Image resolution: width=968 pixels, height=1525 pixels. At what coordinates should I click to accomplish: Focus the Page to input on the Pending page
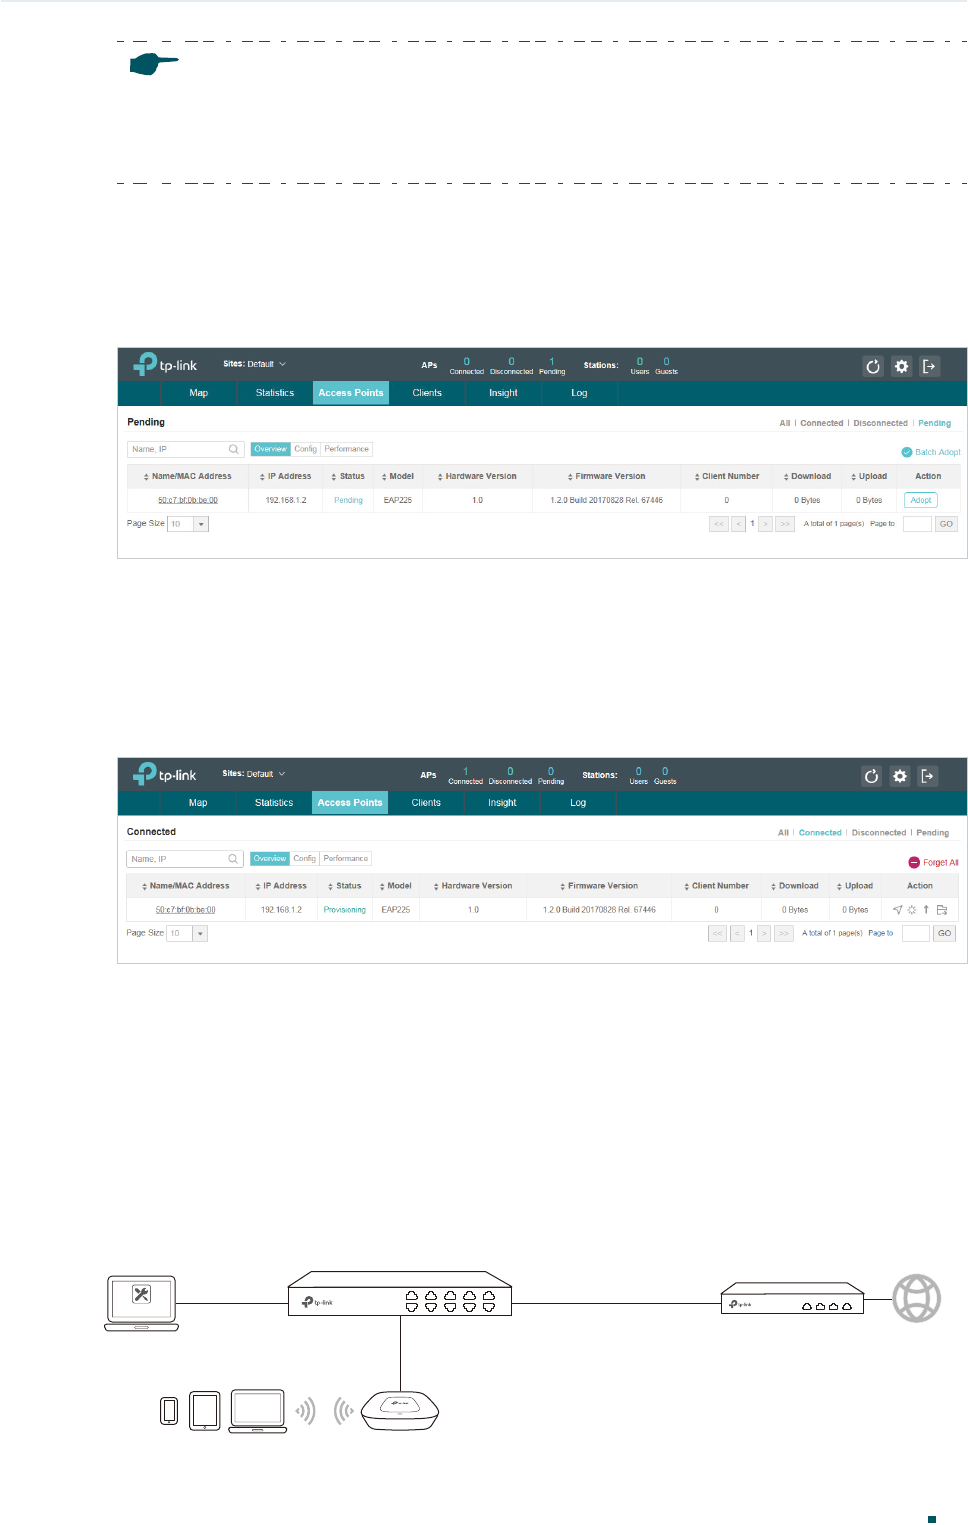click(x=917, y=524)
